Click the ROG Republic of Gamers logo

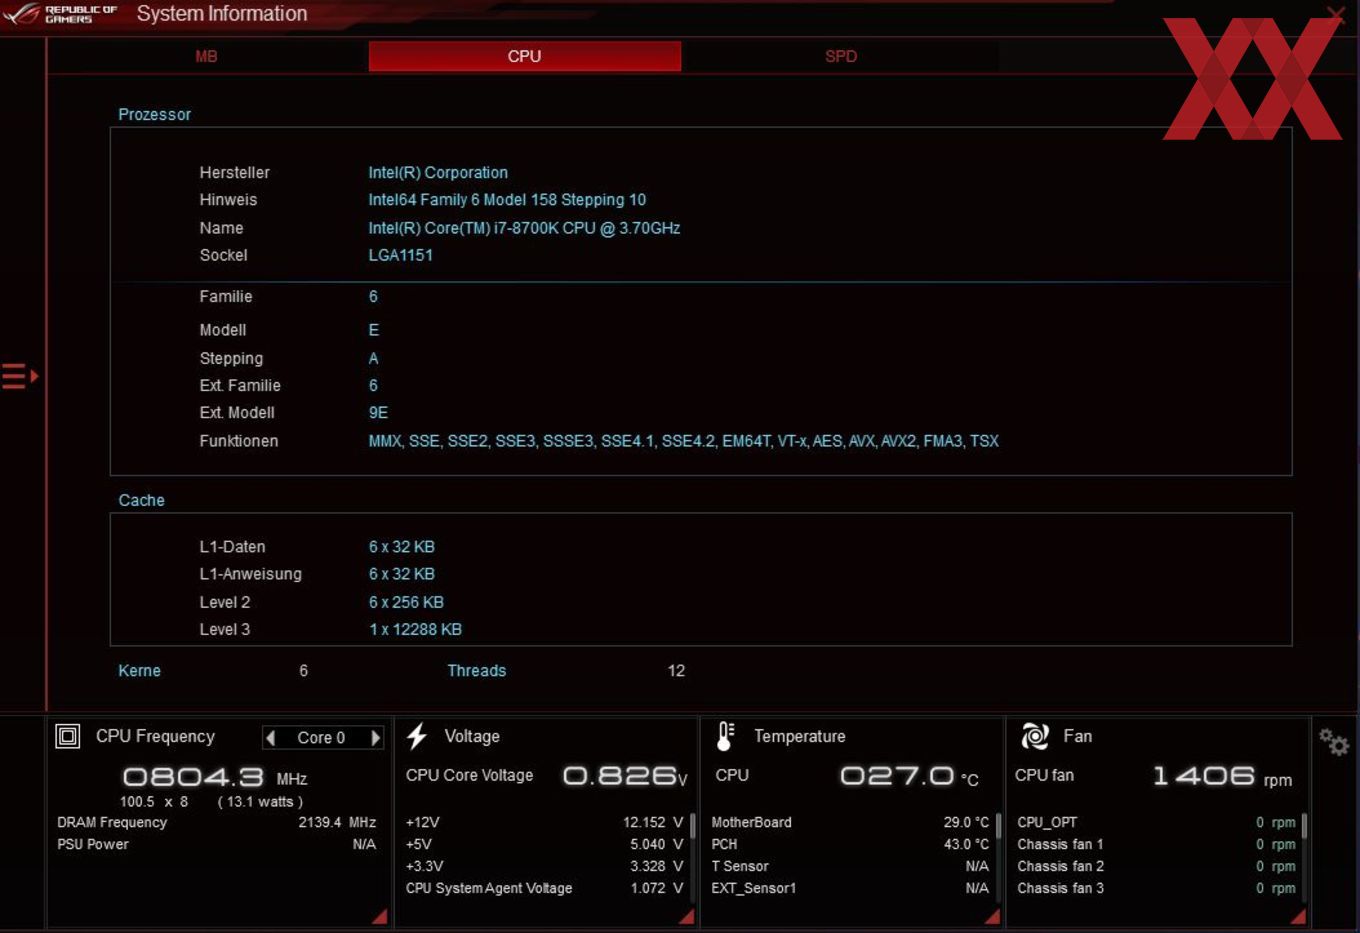click(60, 13)
